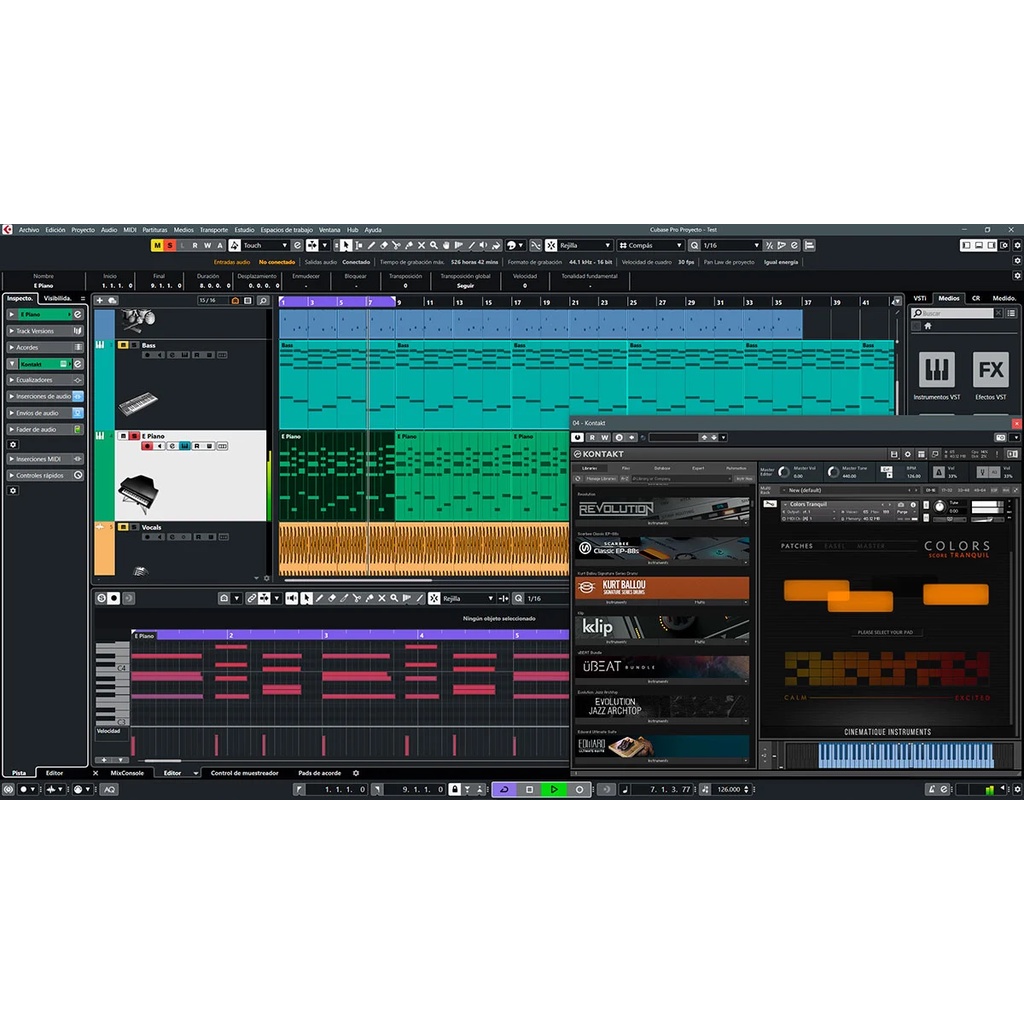The height and width of the screenshot is (1024, 1024).
Task: Open the Transporte menu
Action: click(213, 230)
